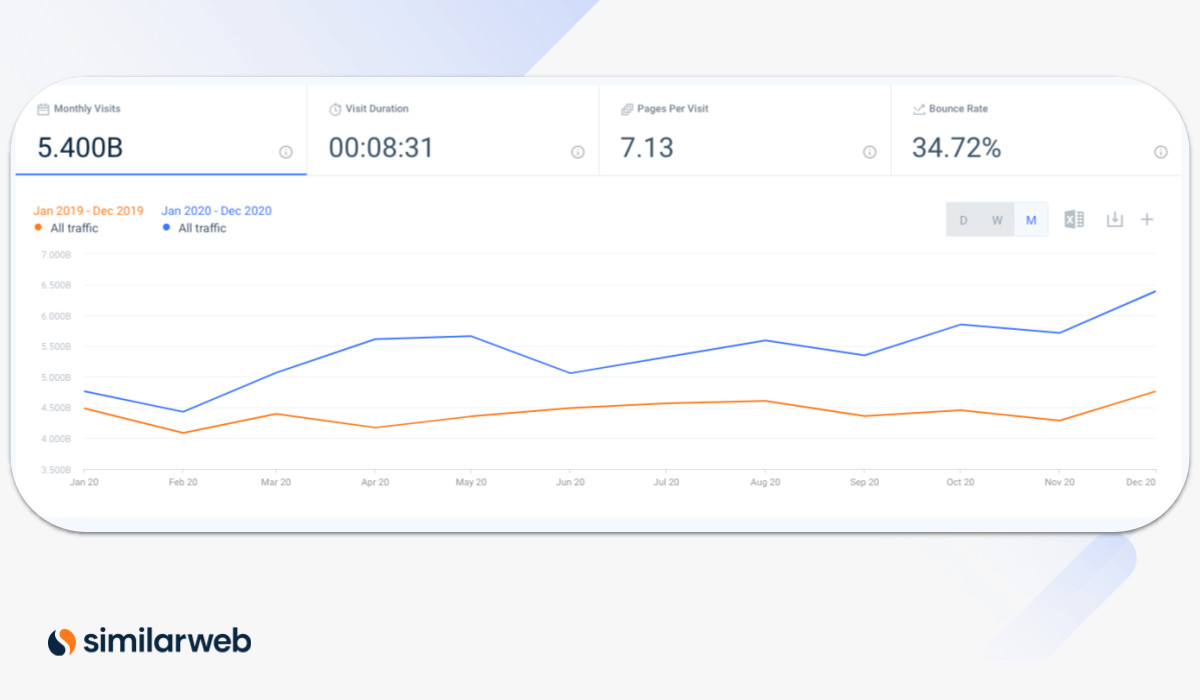Open the Jan 2019 - Dec 2019 date selector
Screen dimensions: 1200x700
(88, 211)
